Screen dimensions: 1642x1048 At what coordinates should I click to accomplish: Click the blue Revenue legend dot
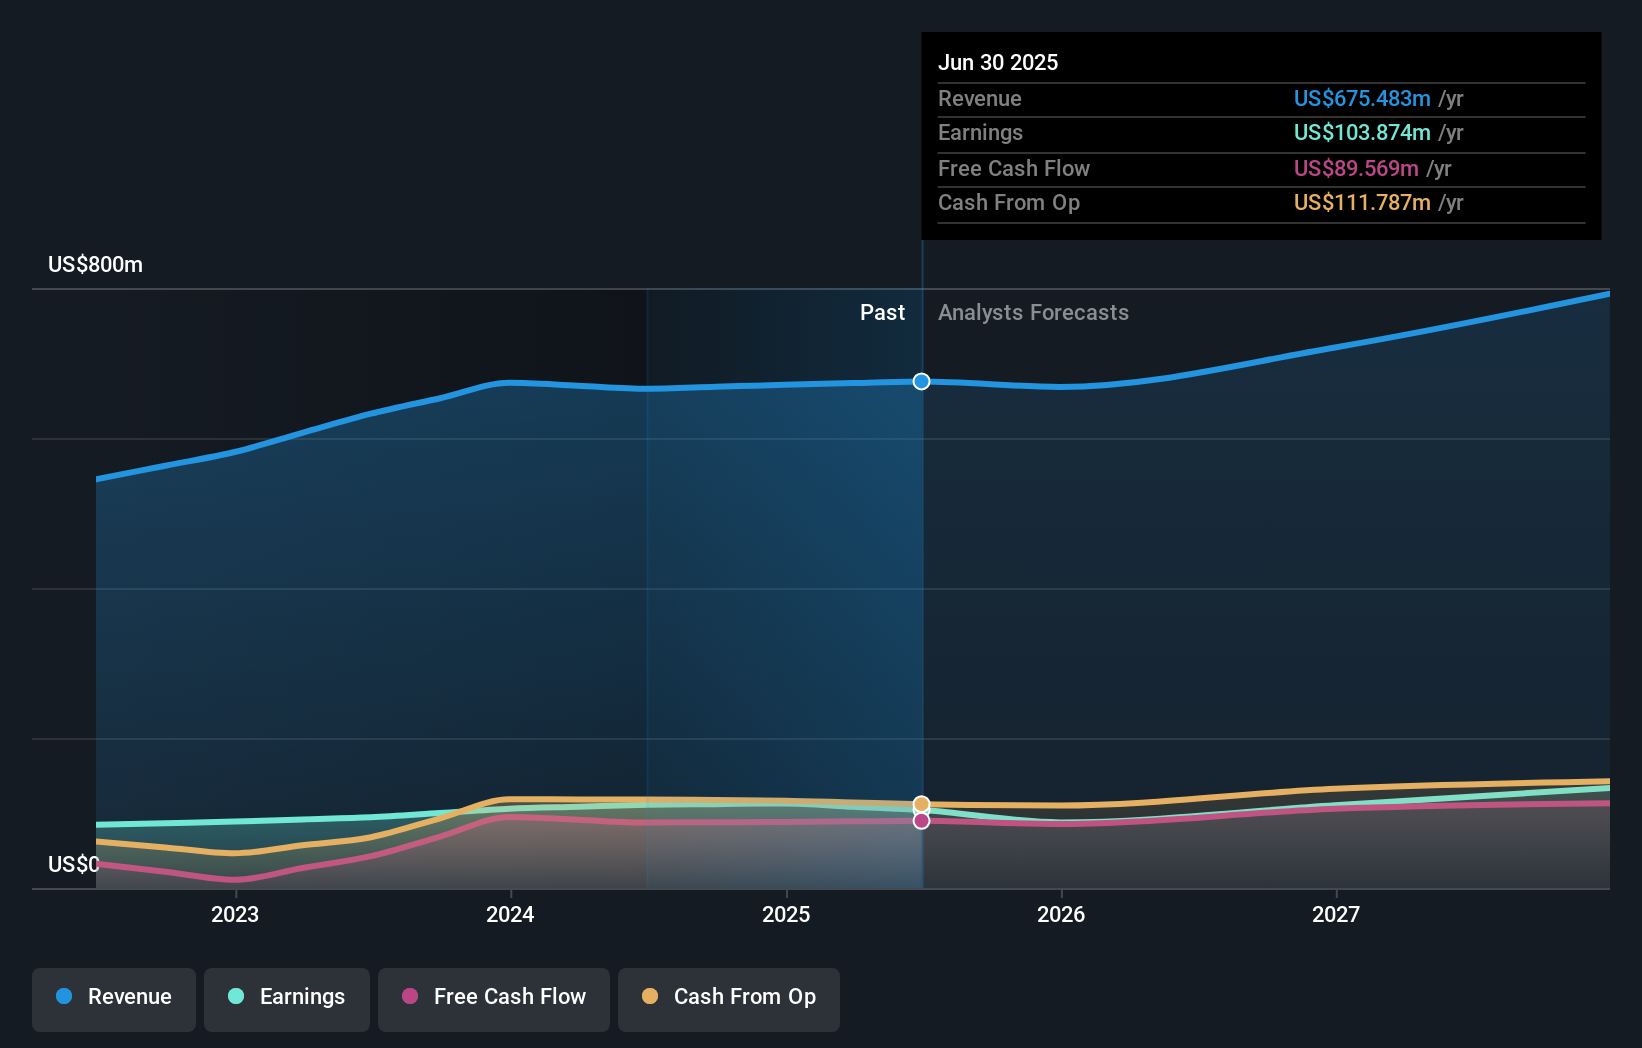click(x=63, y=997)
